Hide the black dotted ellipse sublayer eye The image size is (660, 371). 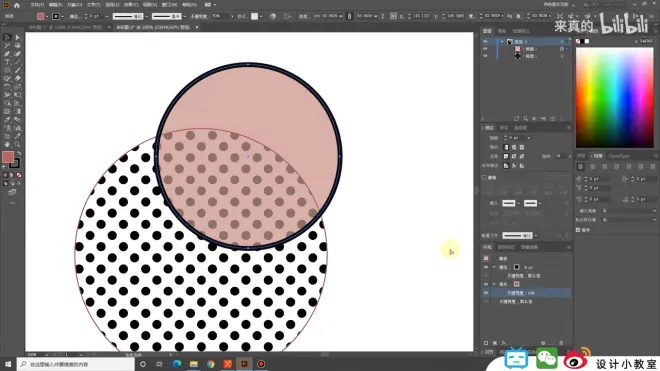[485, 56]
